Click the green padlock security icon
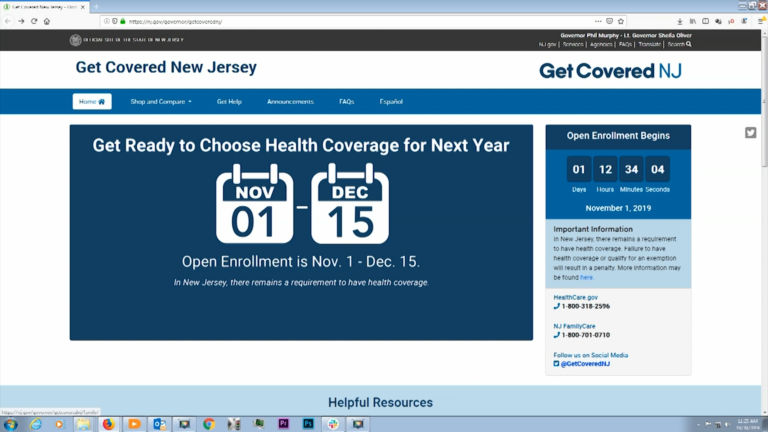Viewport: 768px width, 432px height. coord(123,22)
